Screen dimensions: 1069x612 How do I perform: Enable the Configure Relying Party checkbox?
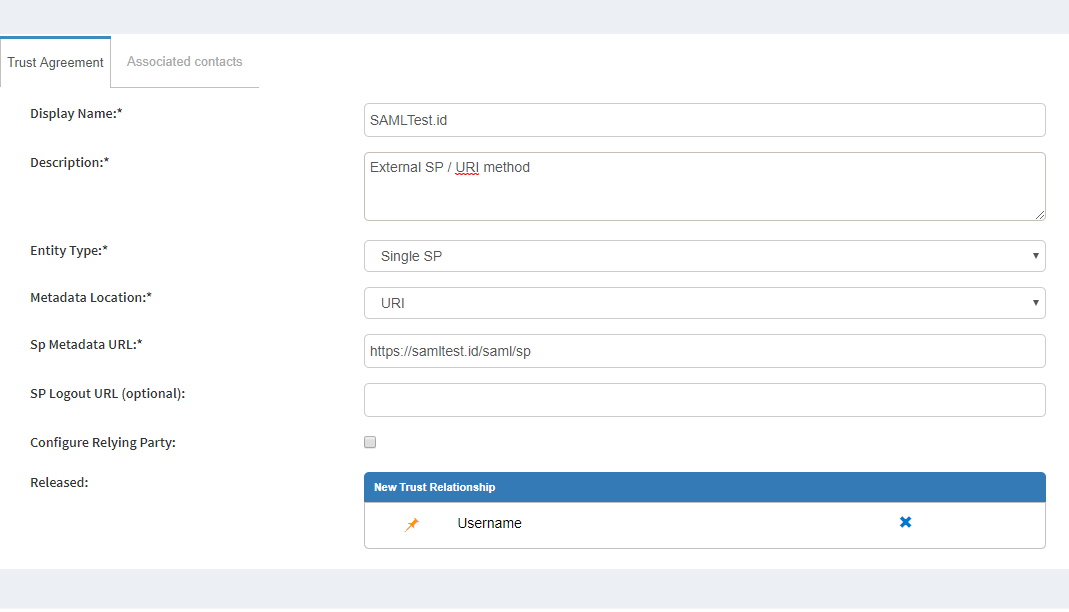point(370,442)
